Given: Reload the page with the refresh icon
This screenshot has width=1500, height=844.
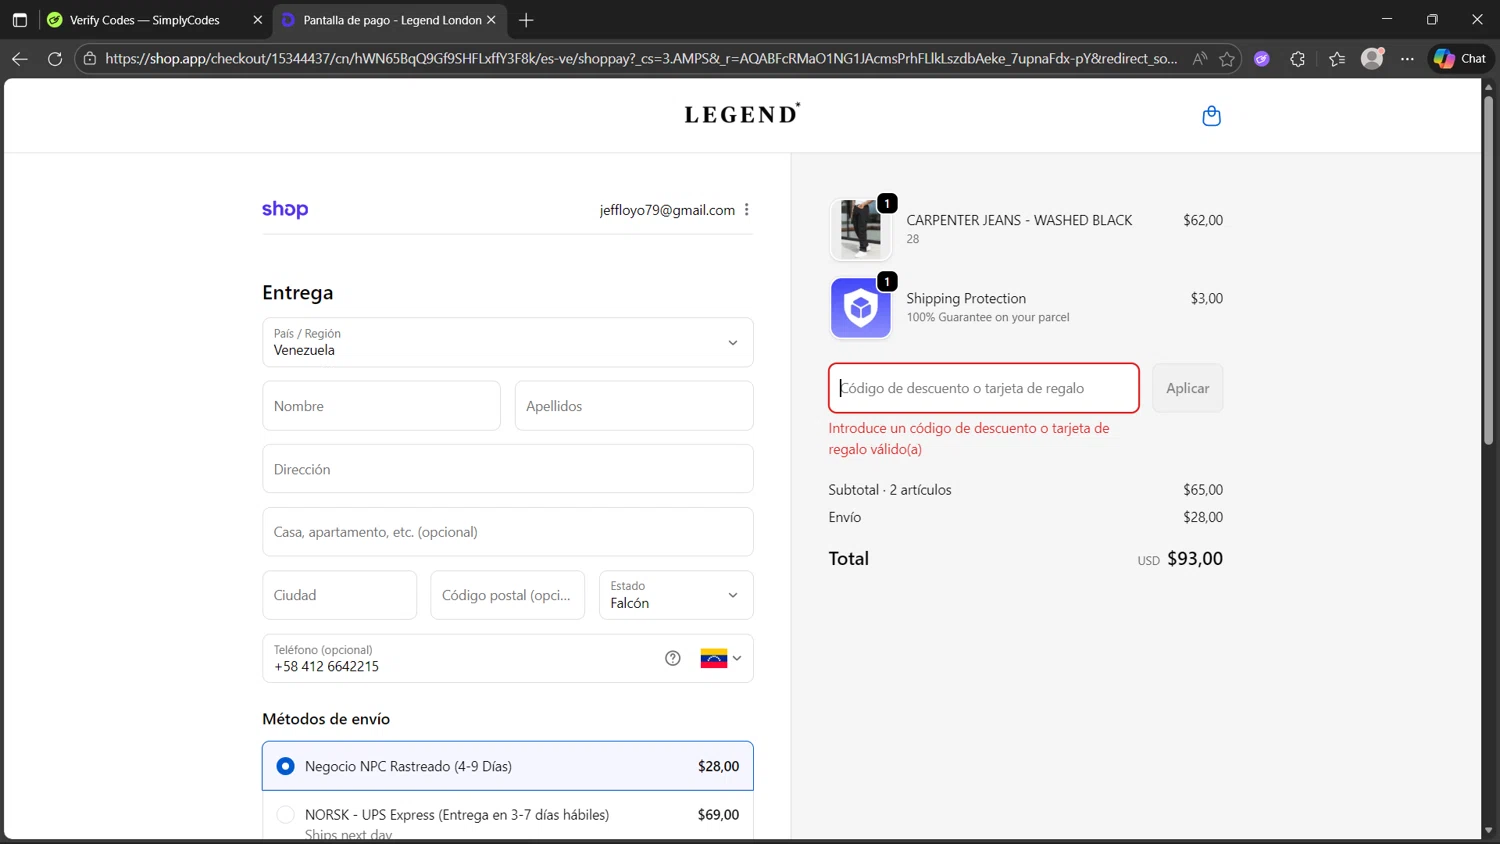Looking at the screenshot, I should (x=55, y=59).
